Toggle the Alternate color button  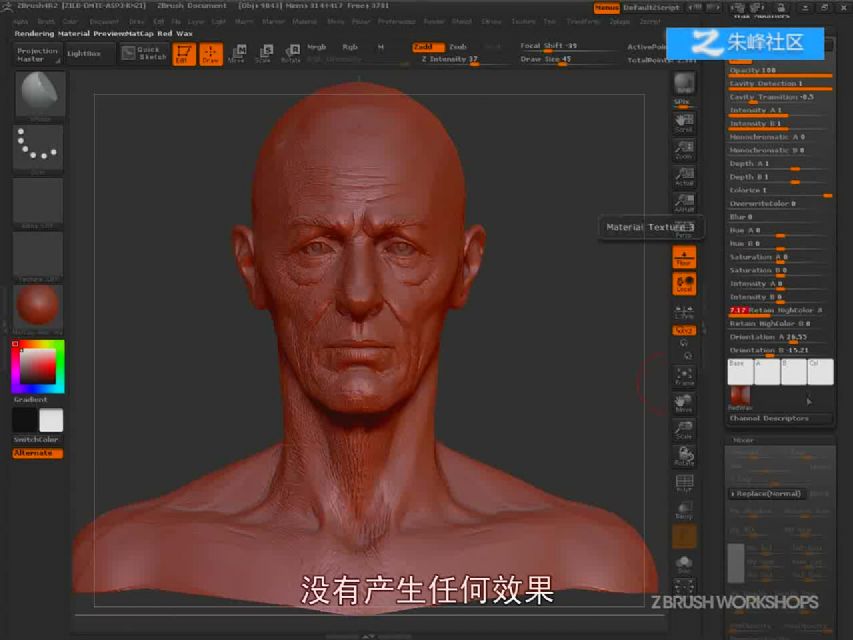point(38,453)
